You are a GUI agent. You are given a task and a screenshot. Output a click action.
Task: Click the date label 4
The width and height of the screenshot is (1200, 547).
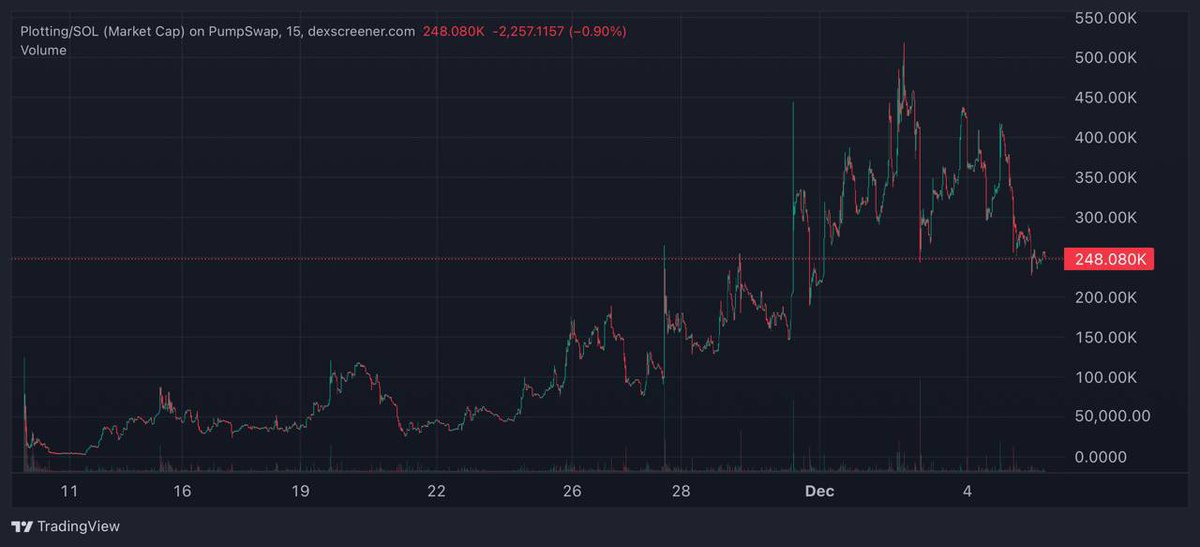967,491
